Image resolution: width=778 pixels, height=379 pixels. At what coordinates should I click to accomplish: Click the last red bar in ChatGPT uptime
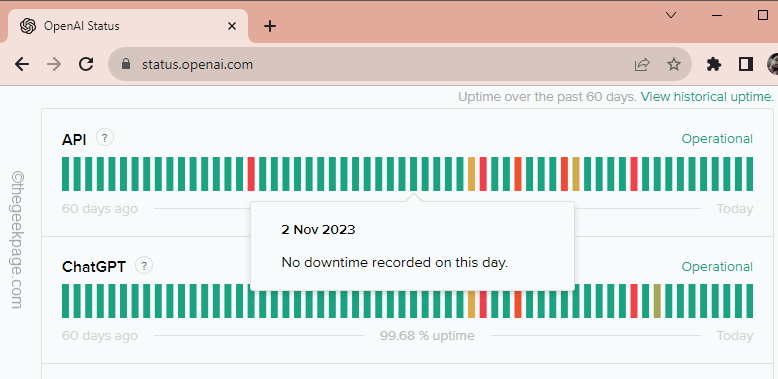point(634,301)
